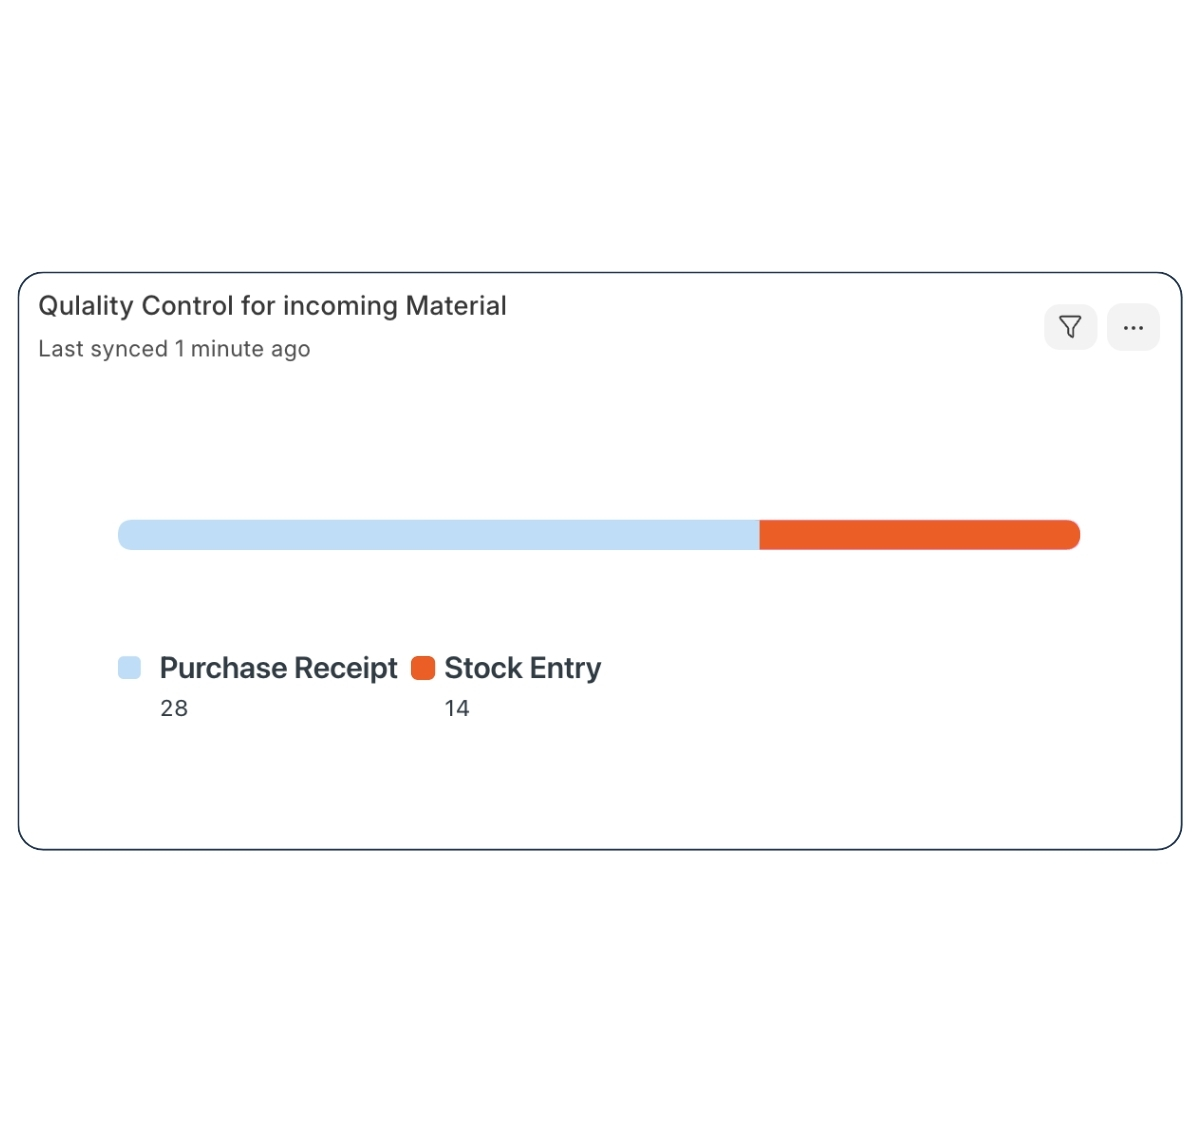Click the Last synced 1 minute ago text
The width and height of the screenshot is (1200, 1122).
pos(174,349)
